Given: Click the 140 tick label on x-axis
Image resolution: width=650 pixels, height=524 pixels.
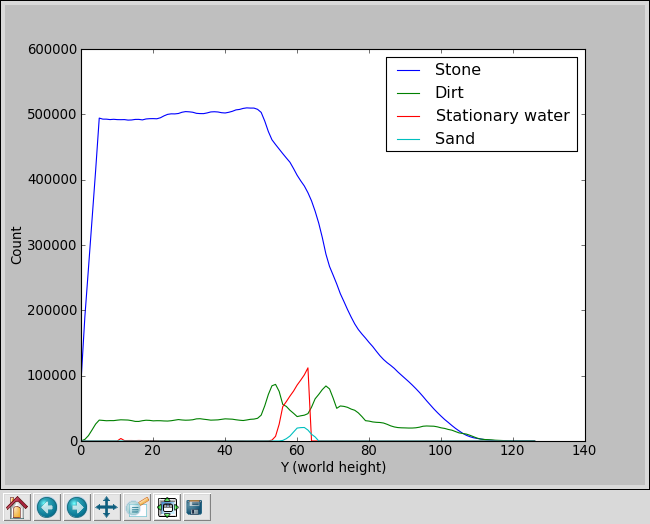Looking at the screenshot, I should point(585,451).
